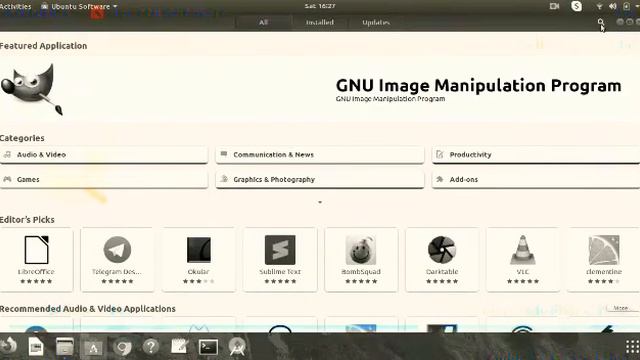The width and height of the screenshot is (640, 360).
Task: Click the Sublime Text name label
Action: (280, 271)
